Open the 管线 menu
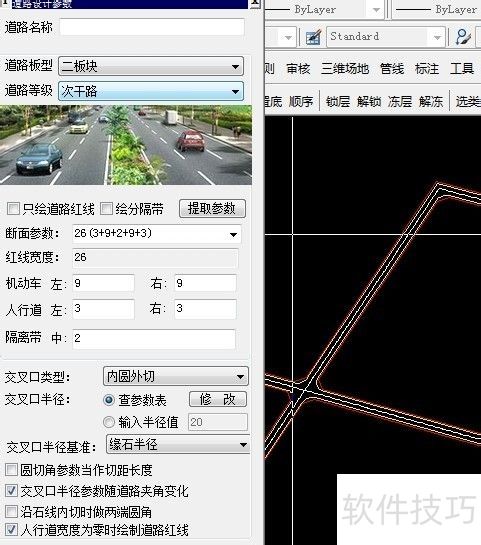 (x=392, y=68)
